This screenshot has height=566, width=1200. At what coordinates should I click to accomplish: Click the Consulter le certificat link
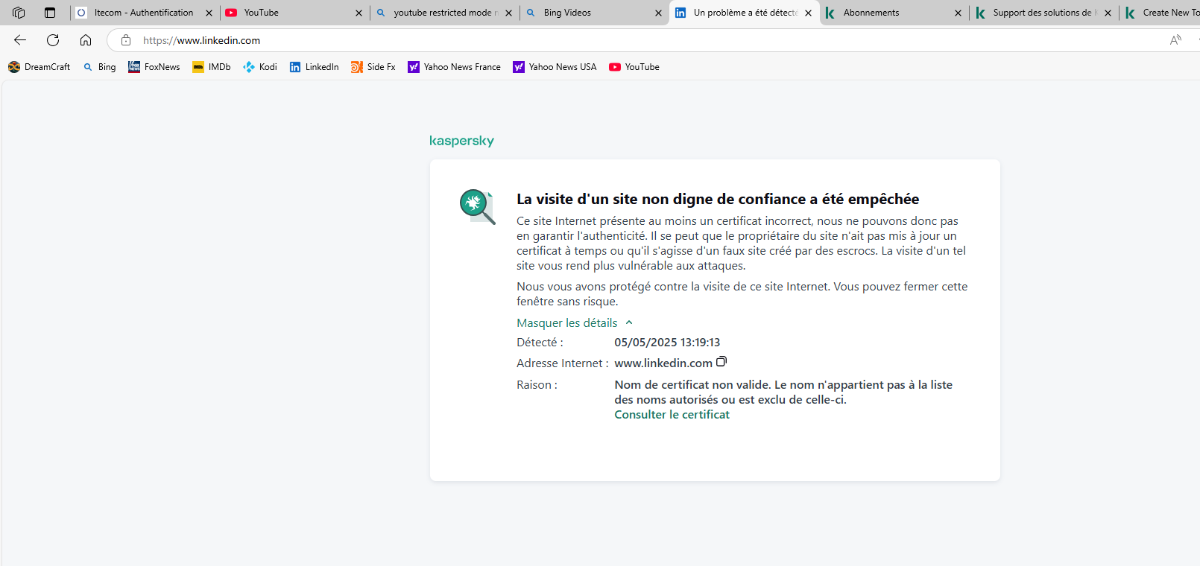click(672, 415)
